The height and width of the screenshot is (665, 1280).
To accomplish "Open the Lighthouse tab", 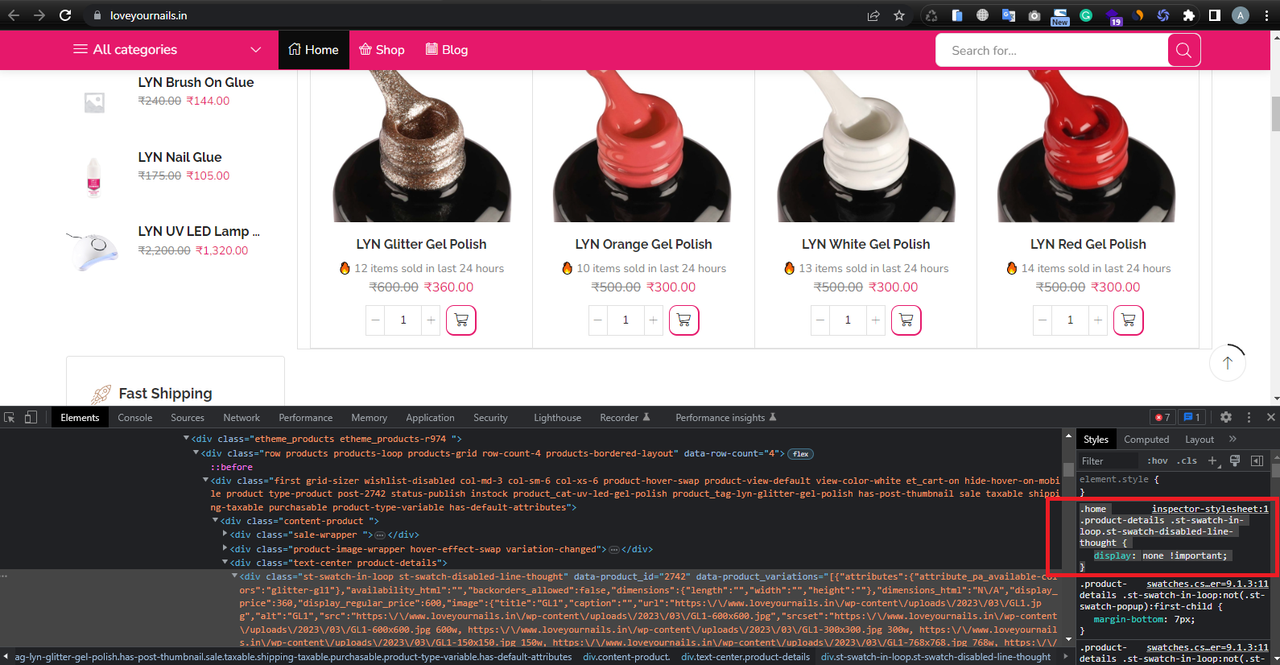I will point(557,417).
